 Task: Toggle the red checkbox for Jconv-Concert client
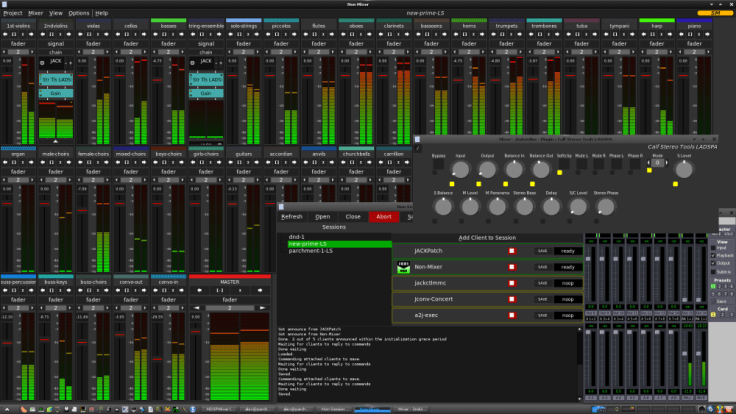pos(511,298)
